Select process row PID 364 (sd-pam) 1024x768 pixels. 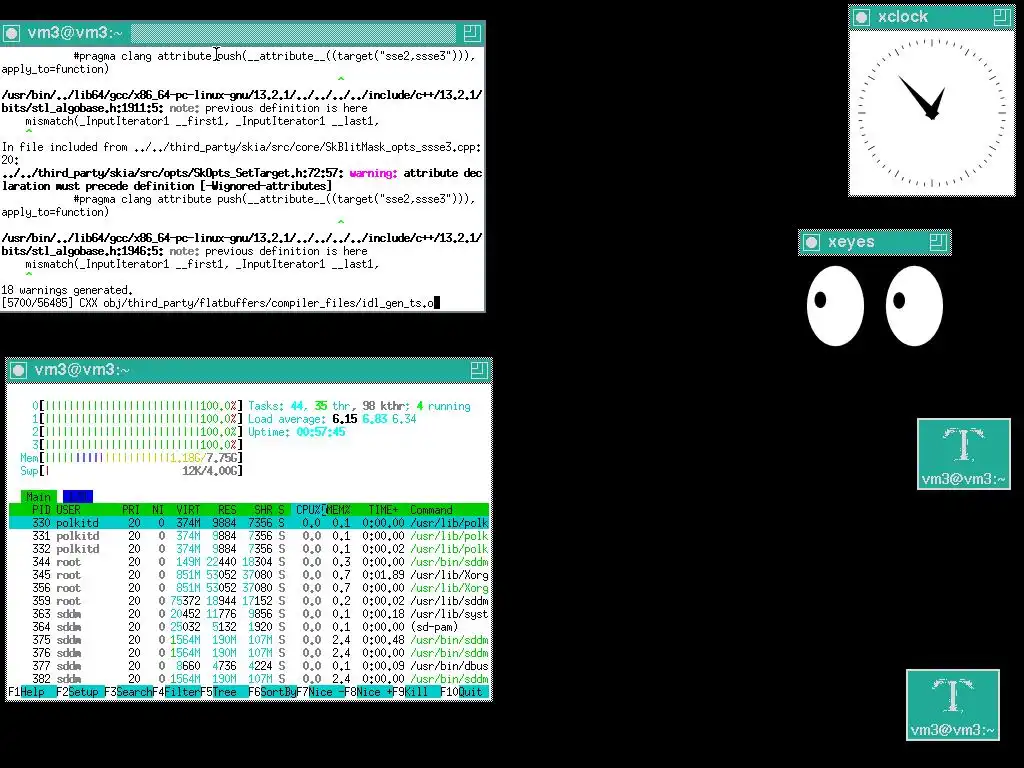click(x=249, y=627)
